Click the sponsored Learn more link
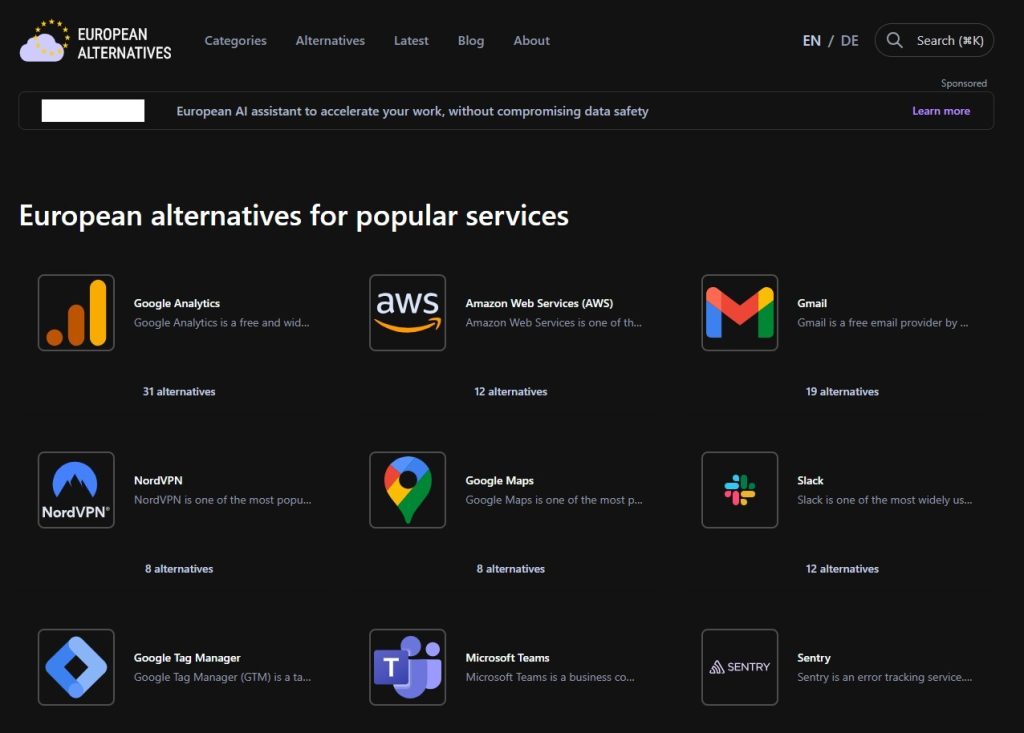1024x733 pixels. tap(940, 111)
